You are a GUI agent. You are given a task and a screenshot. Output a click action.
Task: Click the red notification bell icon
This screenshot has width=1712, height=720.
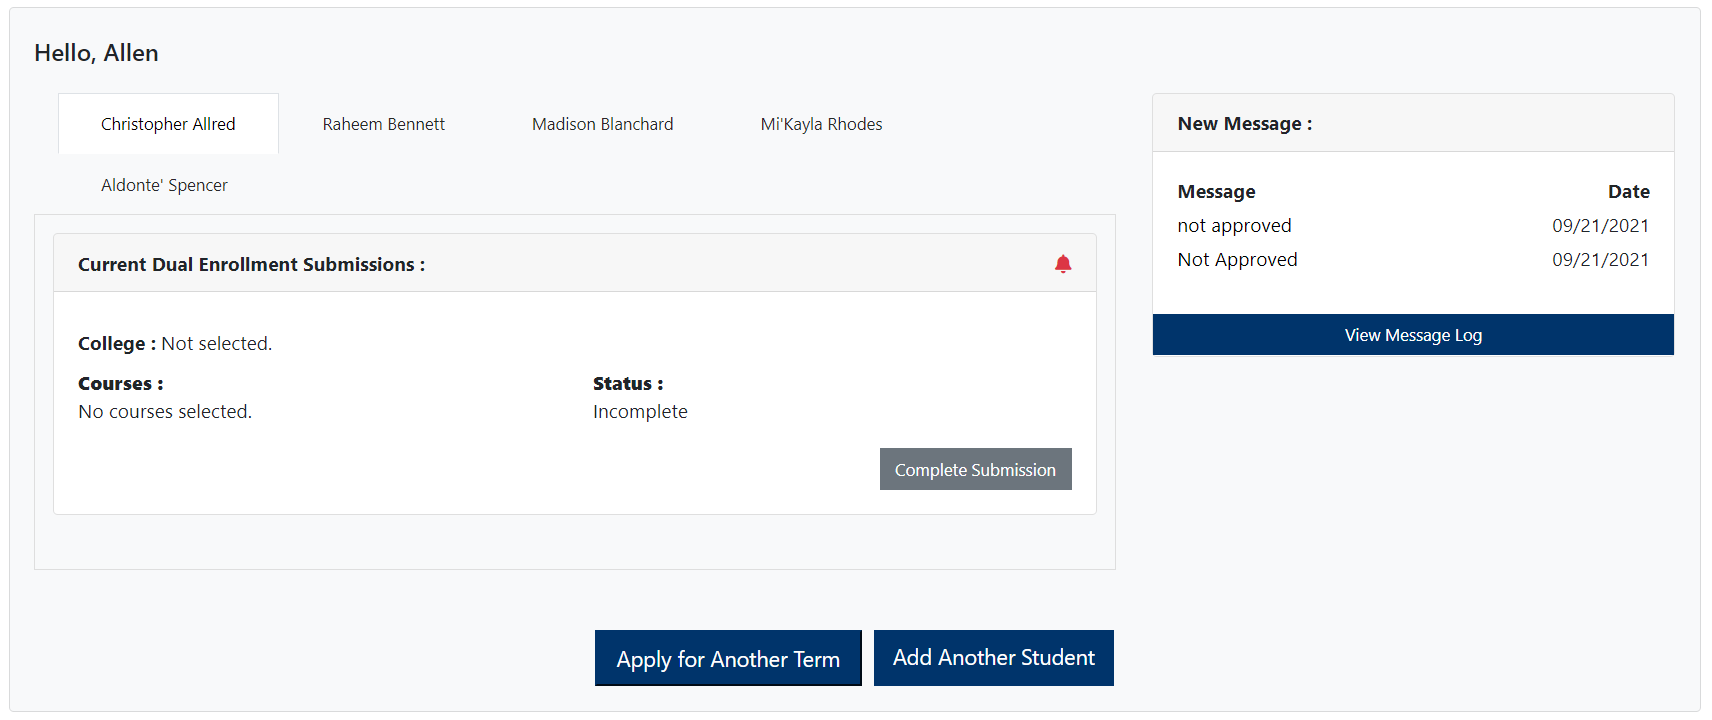point(1063,264)
